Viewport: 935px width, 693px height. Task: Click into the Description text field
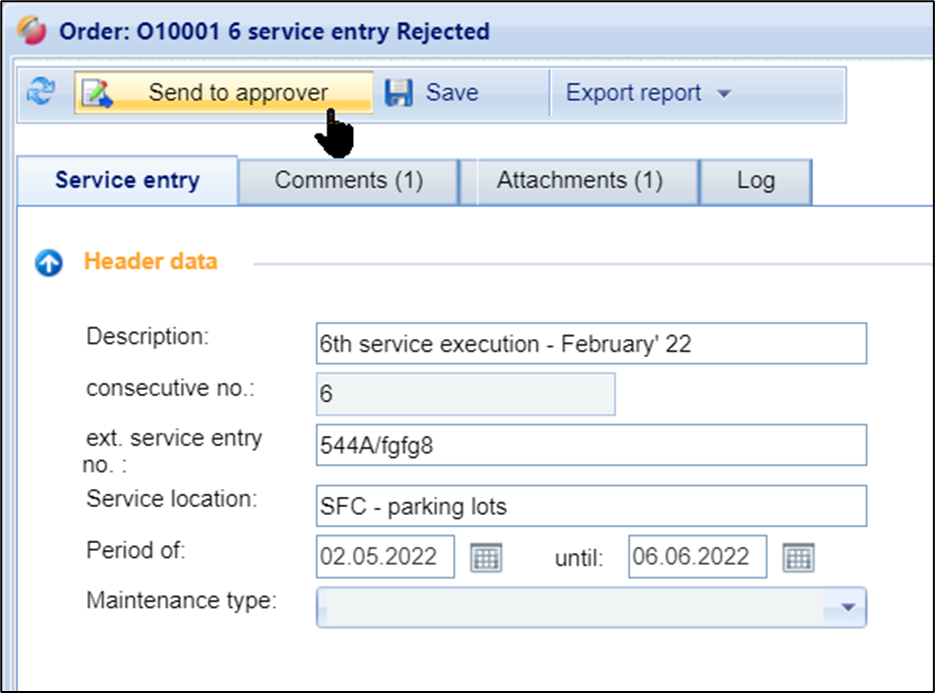590,344
